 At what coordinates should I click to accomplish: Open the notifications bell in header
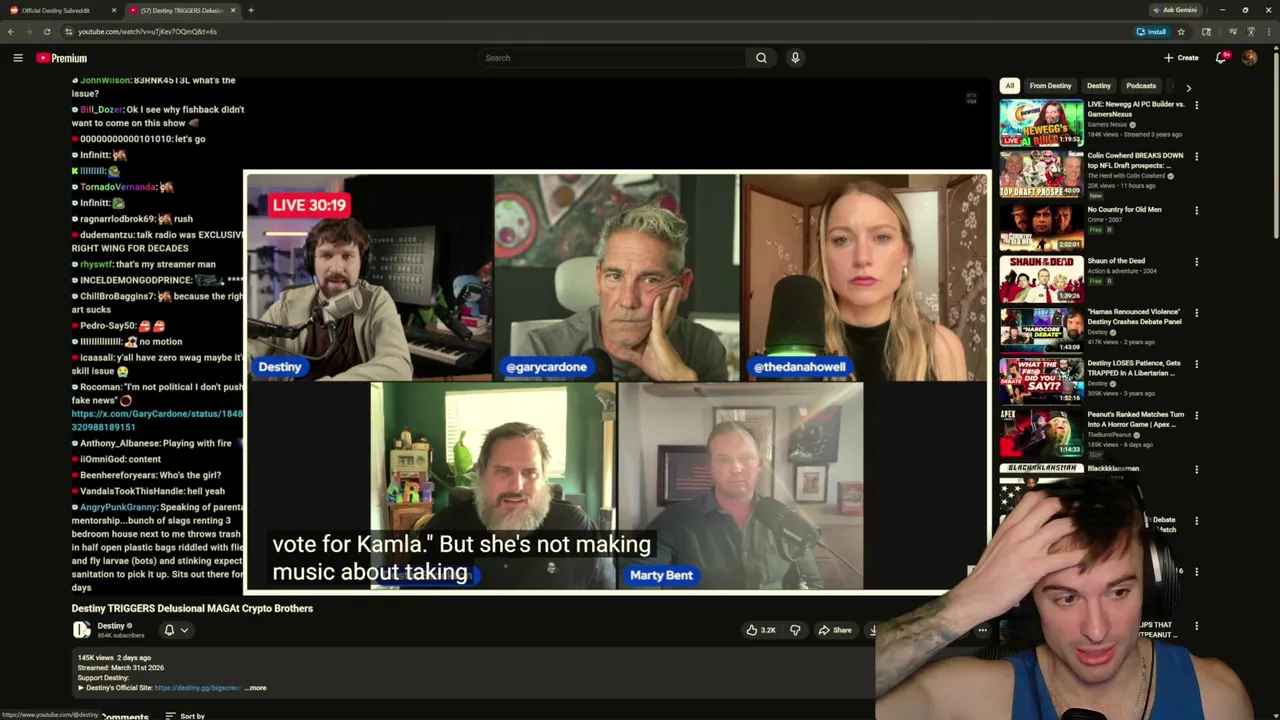click(1221, 58)
